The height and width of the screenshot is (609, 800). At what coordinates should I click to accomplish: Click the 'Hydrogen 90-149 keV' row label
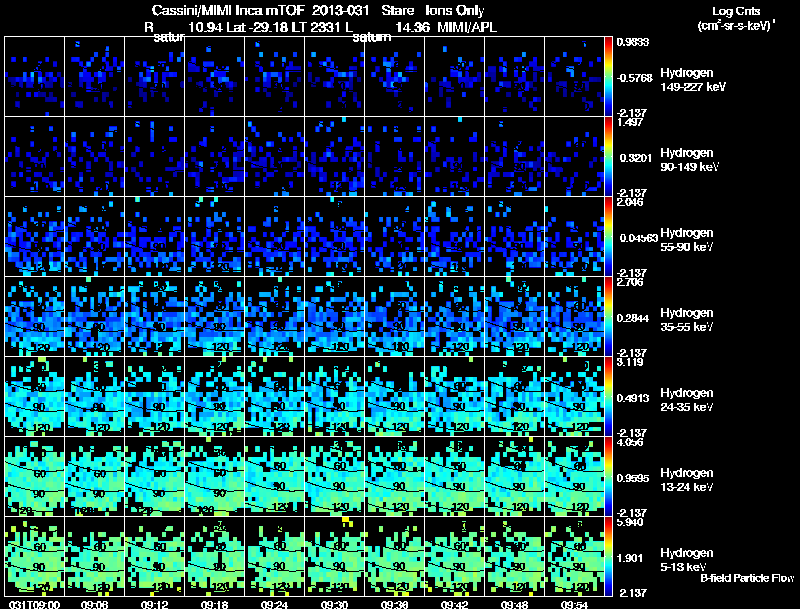690,160
